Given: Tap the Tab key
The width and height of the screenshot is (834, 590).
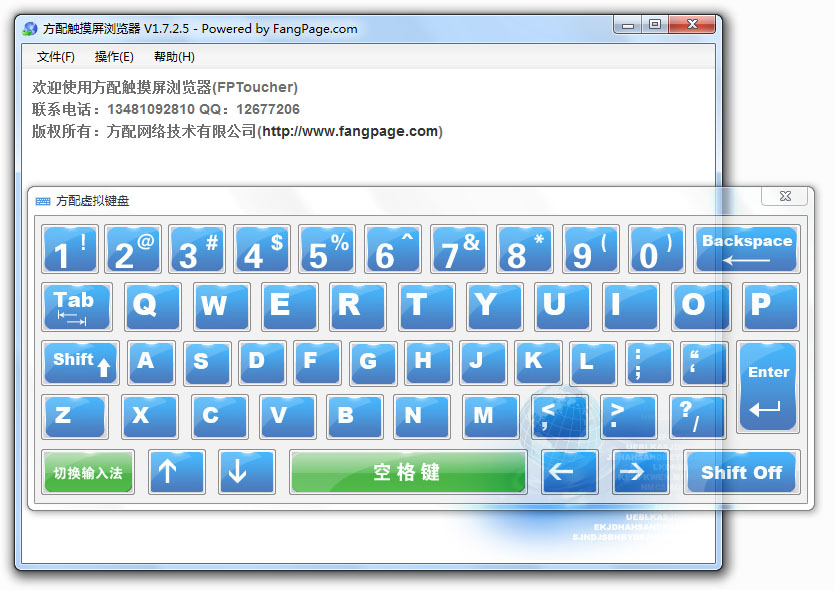Looking at the screenshot, I should (x=77, y=307).
